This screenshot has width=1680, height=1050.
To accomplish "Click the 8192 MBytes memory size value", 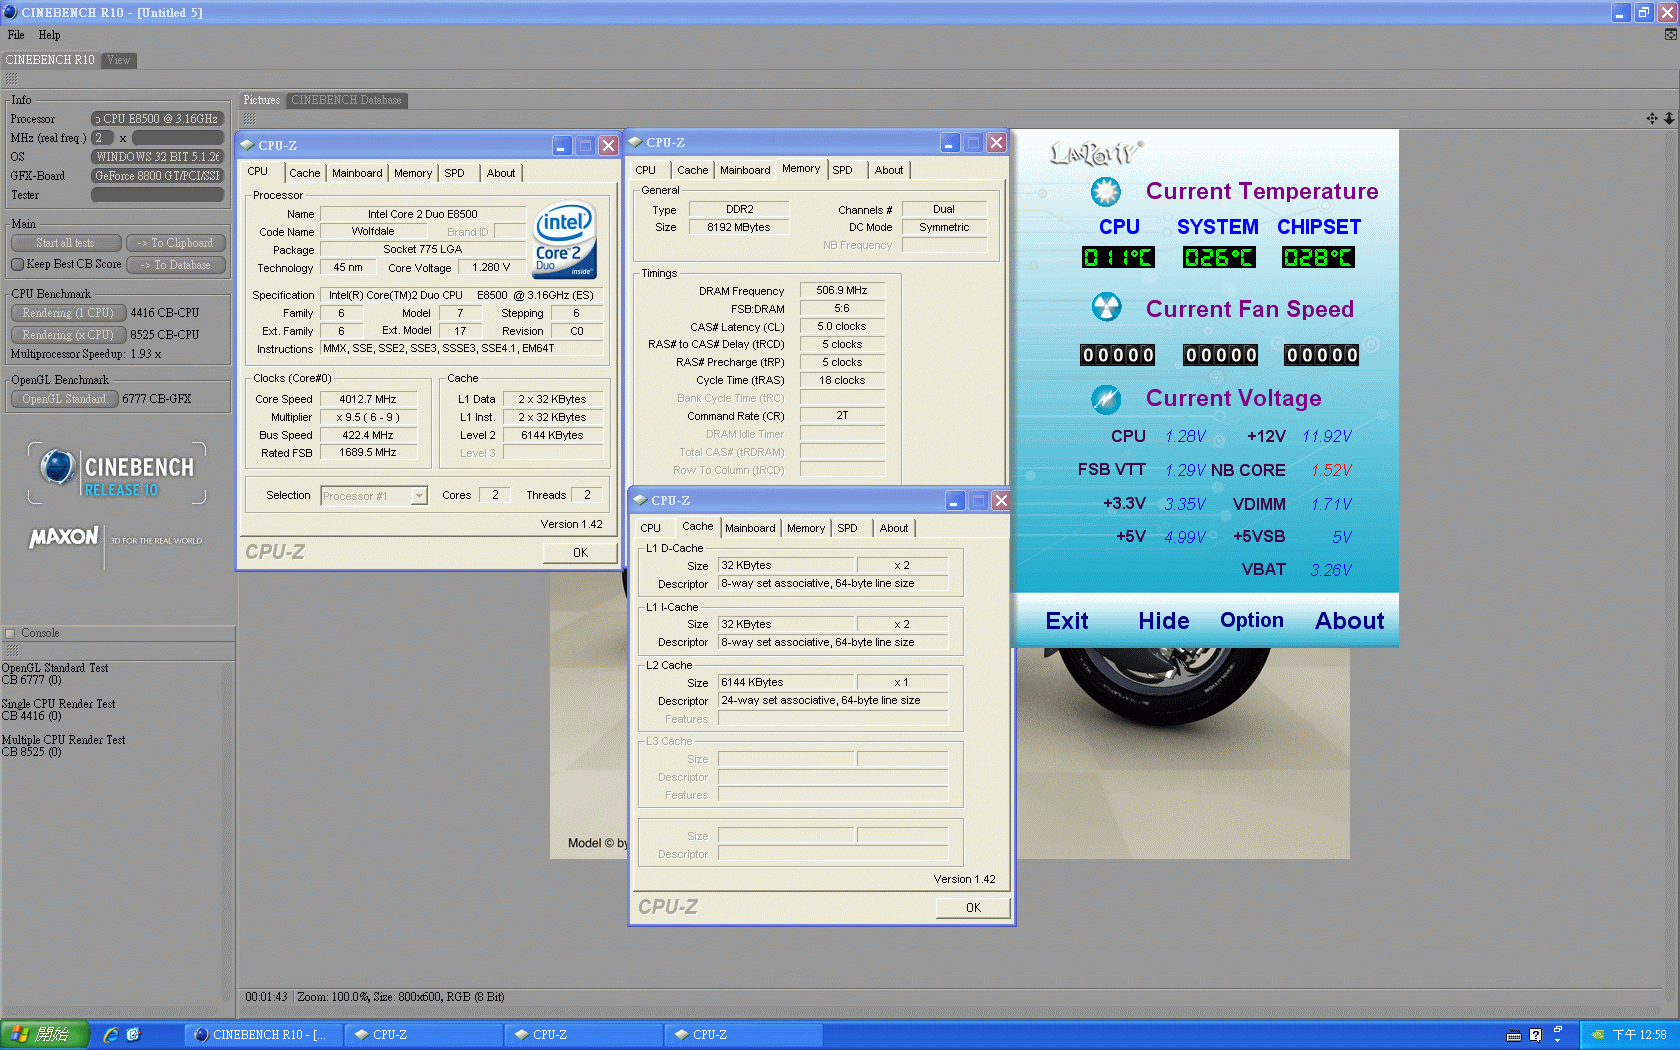I will click(739, 227).
